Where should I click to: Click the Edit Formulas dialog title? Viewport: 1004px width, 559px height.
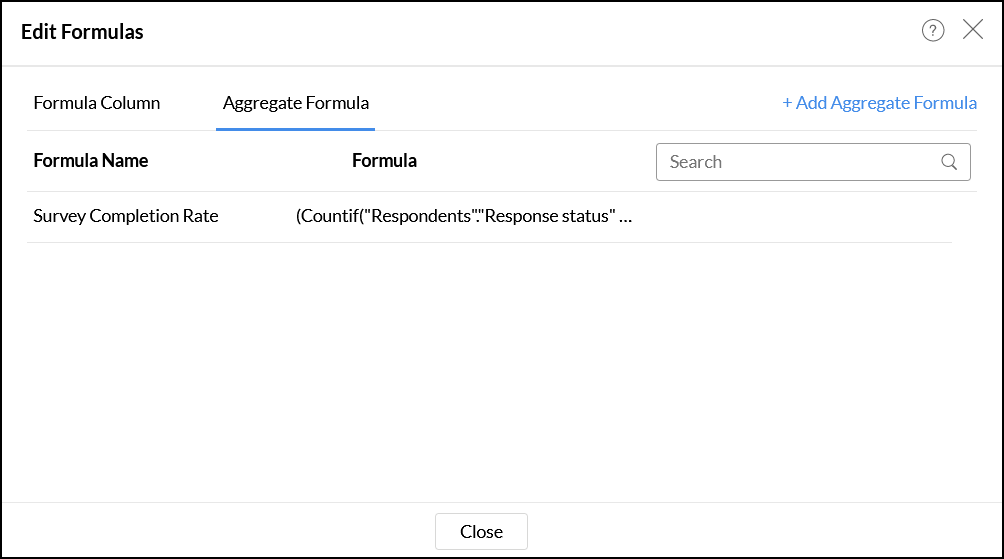tap(82, 32)
